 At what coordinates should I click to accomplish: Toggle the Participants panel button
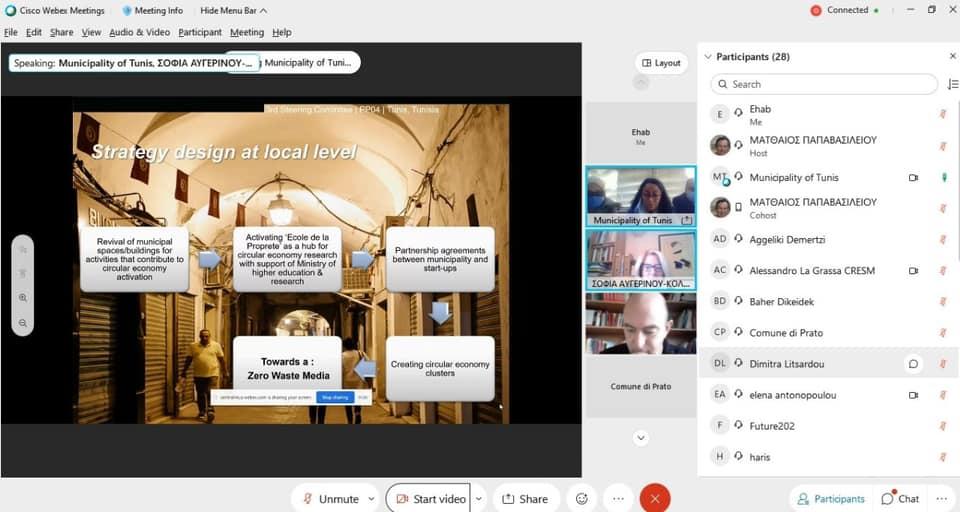click(828, 499)
